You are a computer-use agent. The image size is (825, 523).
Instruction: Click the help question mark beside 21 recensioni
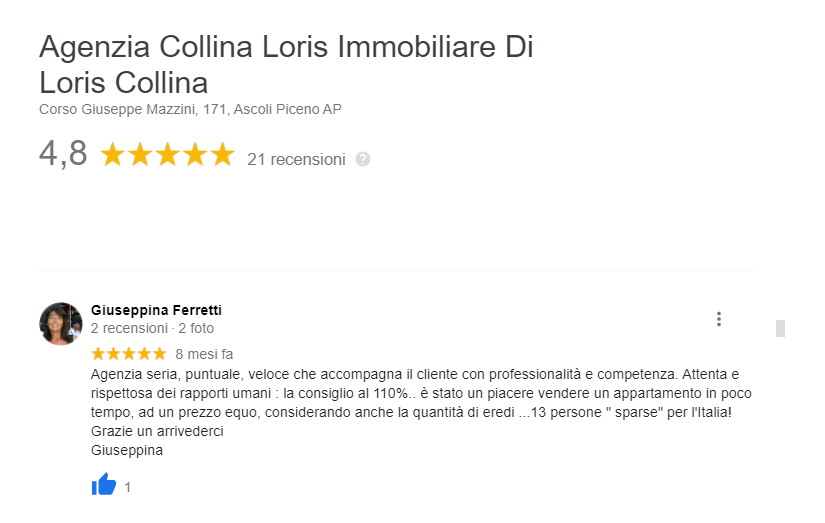point(363,159)
